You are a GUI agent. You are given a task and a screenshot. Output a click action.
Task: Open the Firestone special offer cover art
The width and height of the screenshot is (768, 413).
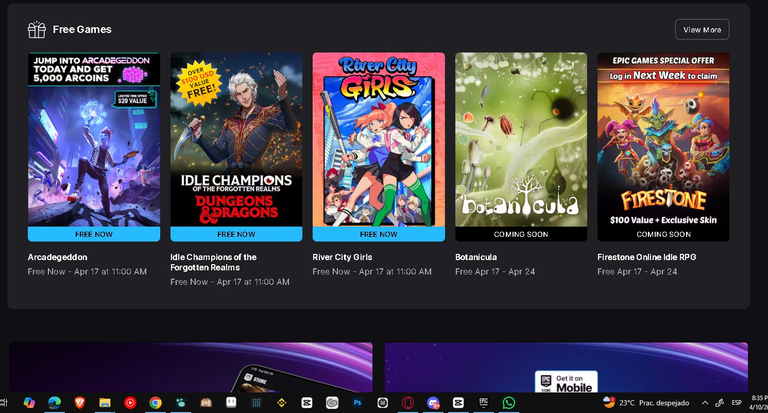coord(663,140)
